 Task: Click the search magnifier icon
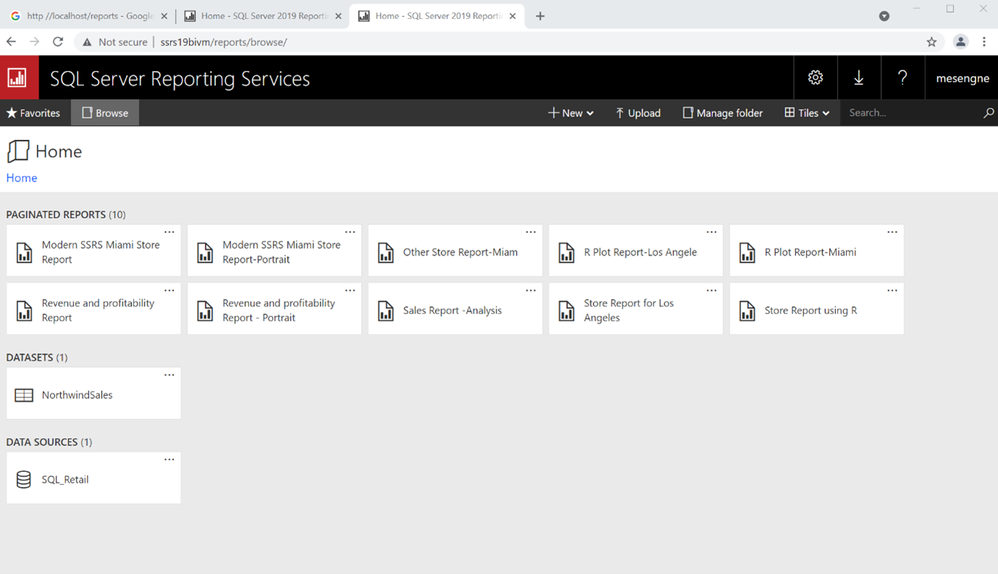tap(988, 113)
